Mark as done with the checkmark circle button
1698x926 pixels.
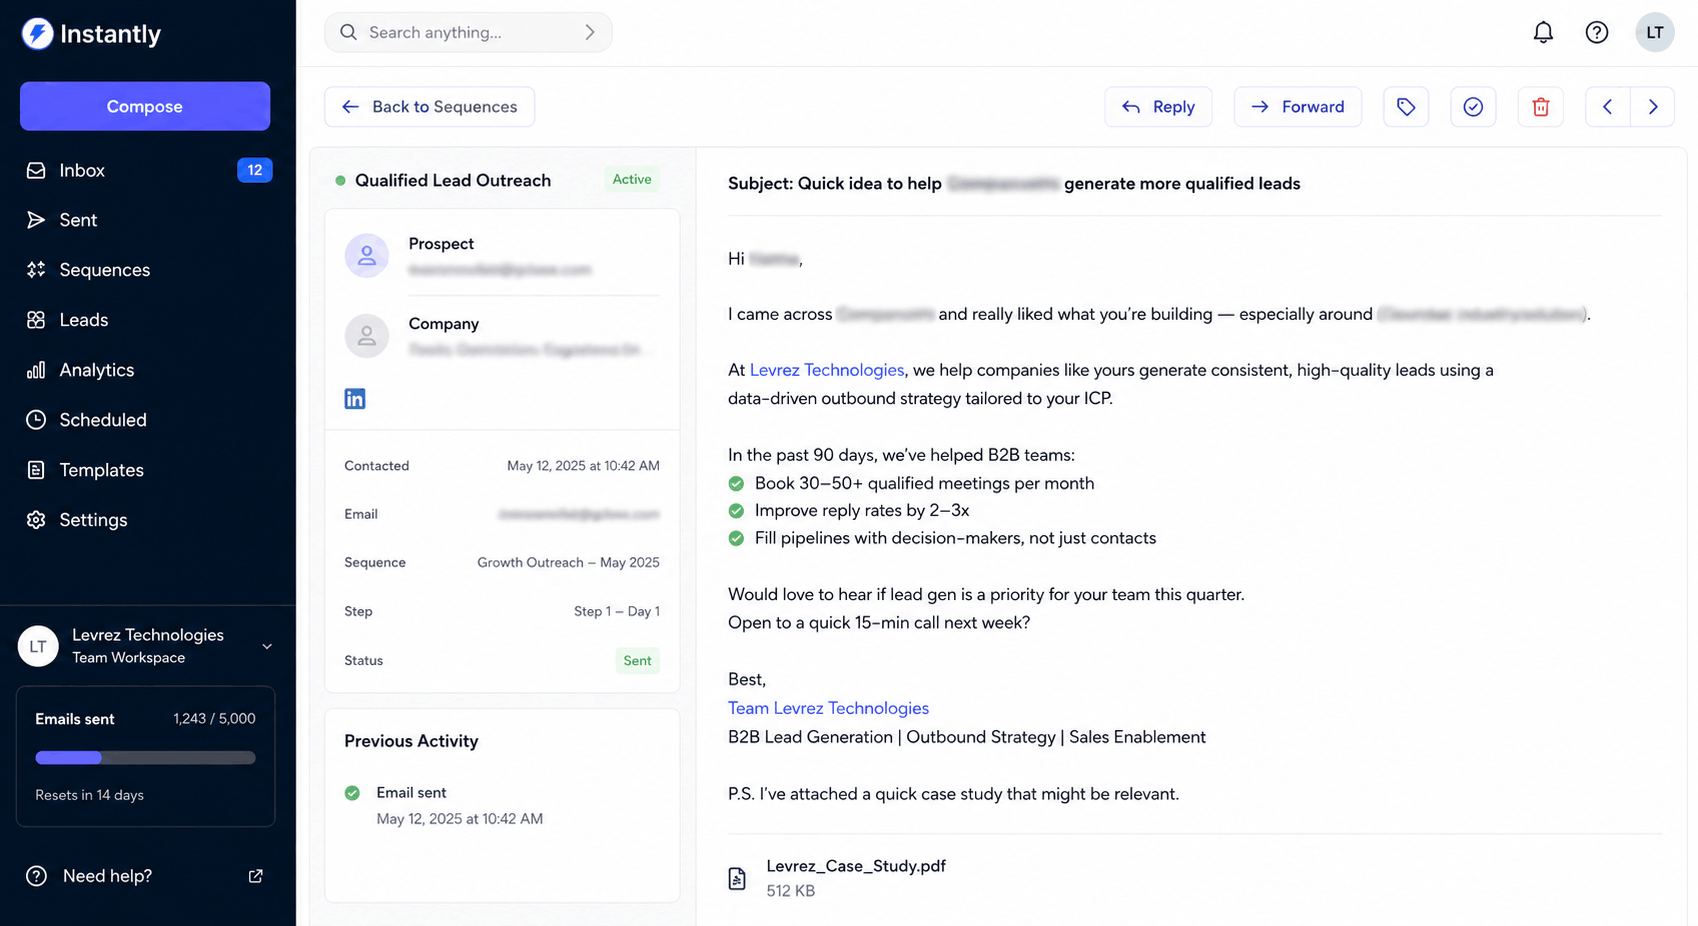[1473, 107]
